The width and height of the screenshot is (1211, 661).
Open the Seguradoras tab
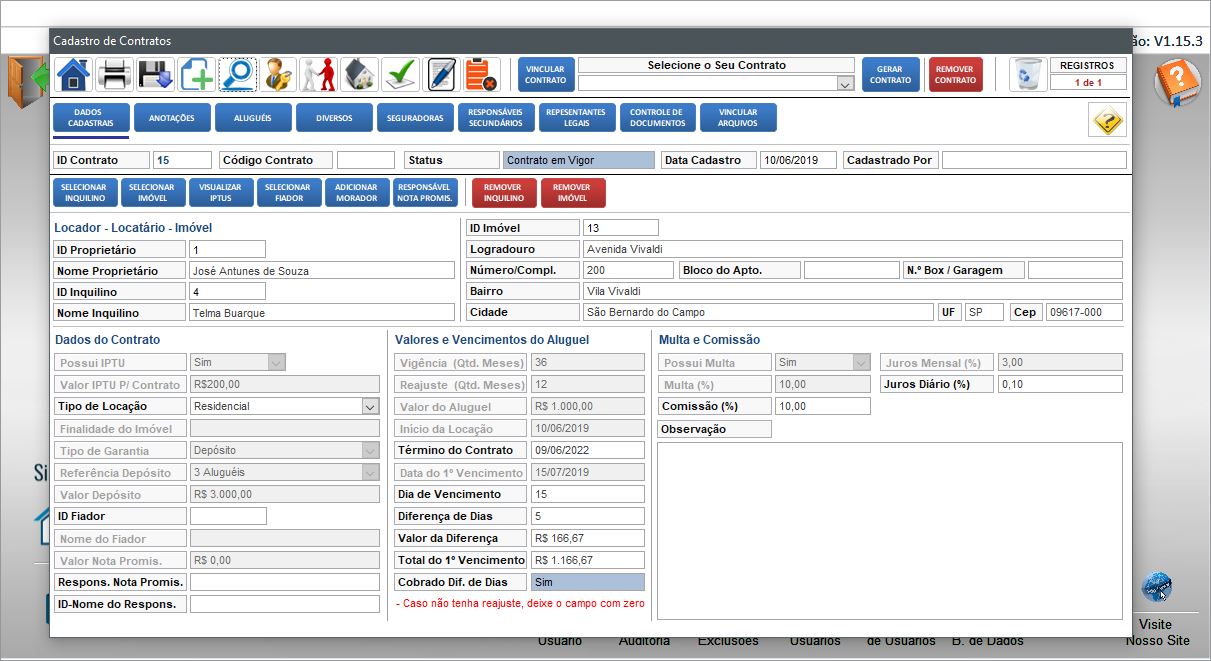pos(415,118)
